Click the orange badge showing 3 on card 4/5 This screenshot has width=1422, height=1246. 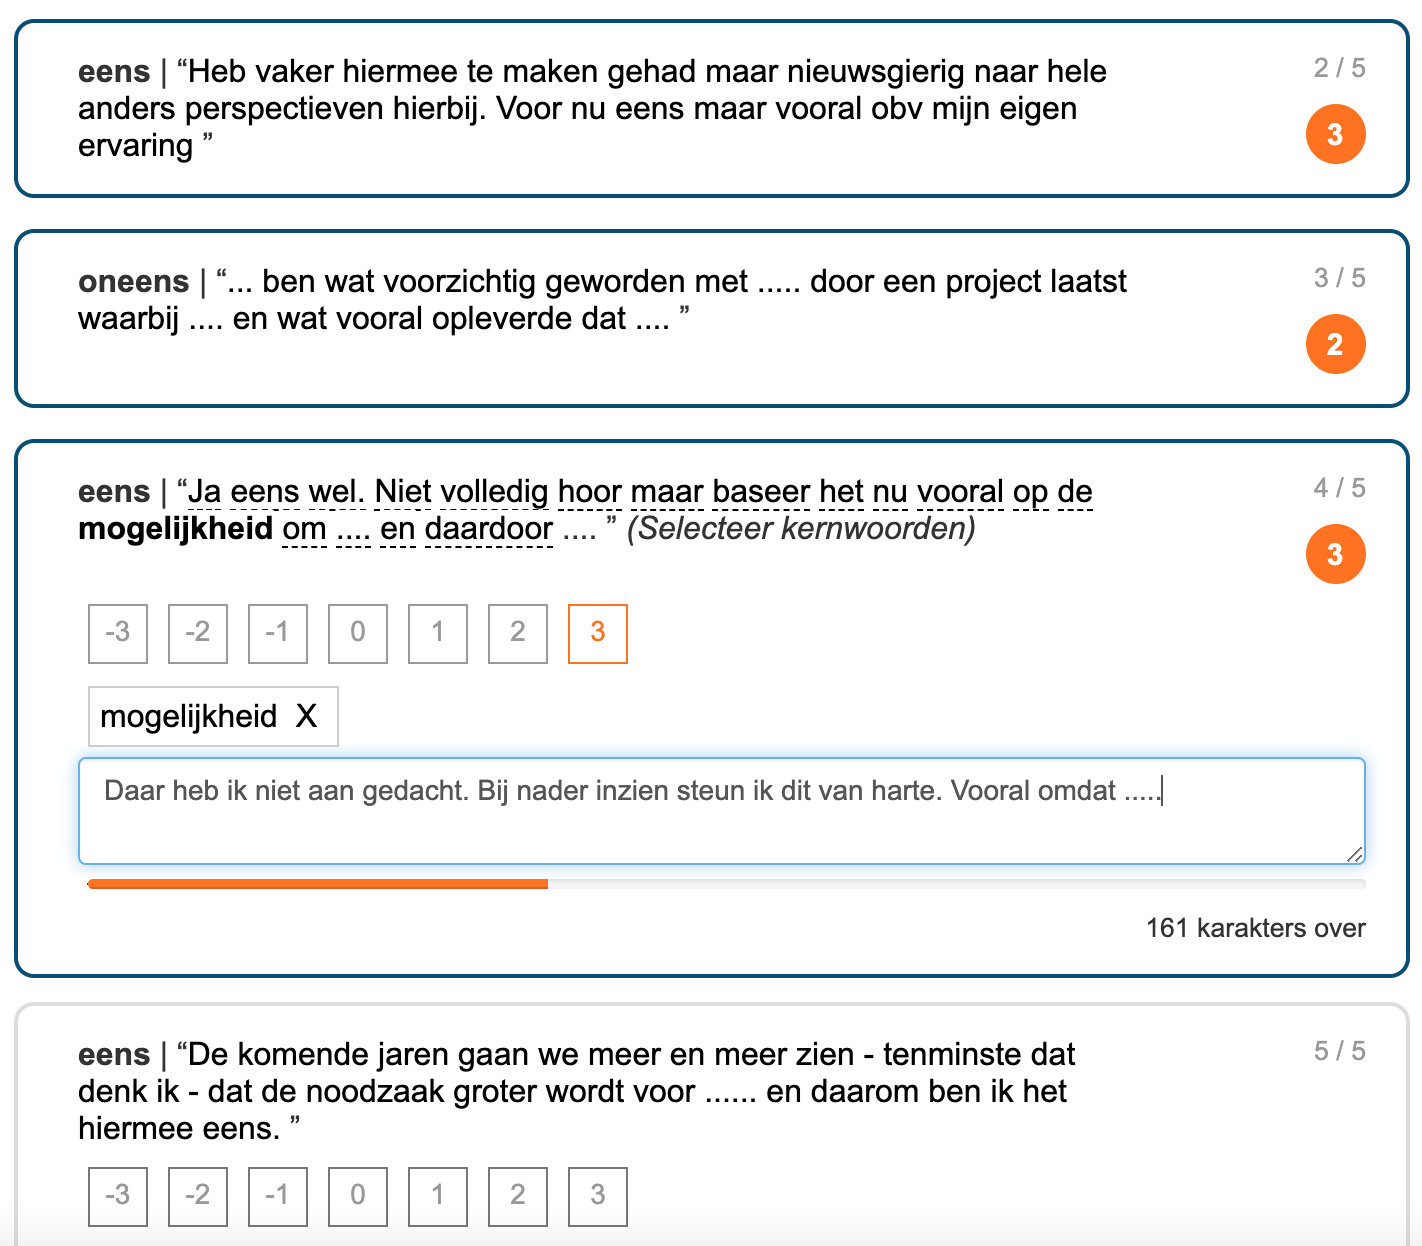coord(1335,554)
